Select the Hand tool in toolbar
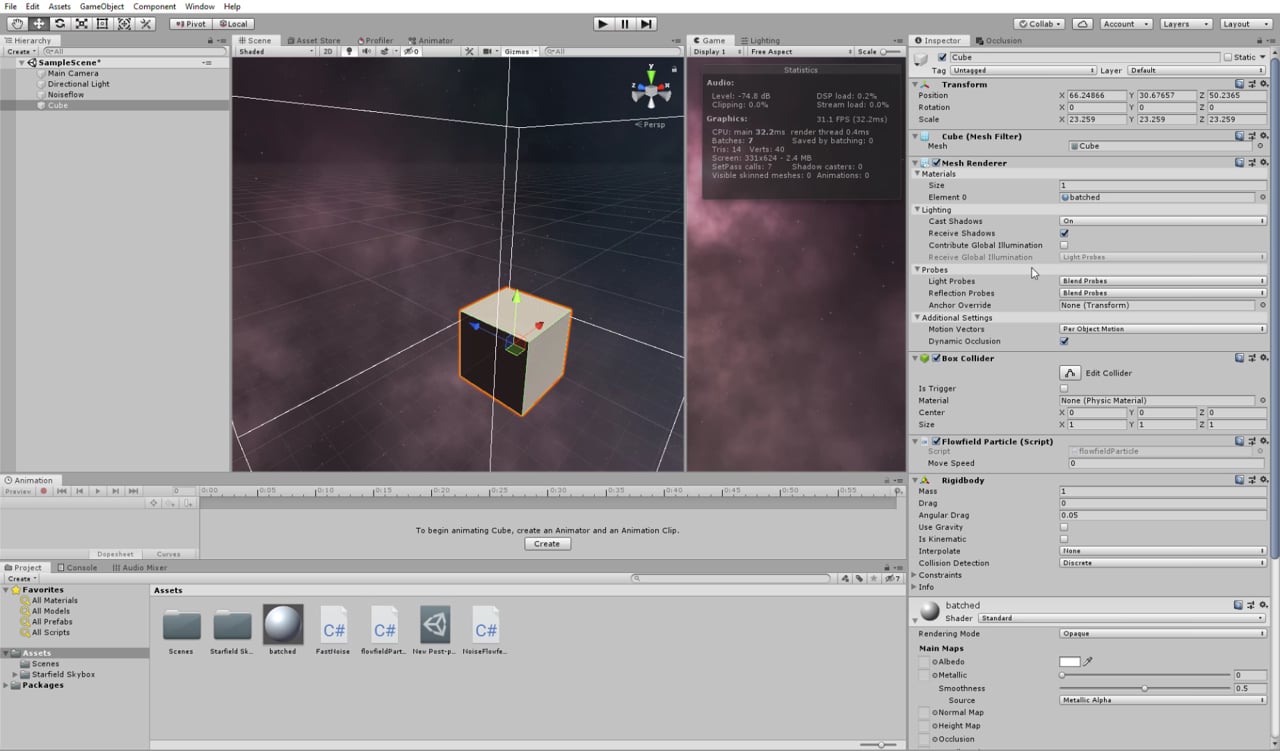 click(x=17, y=23)
